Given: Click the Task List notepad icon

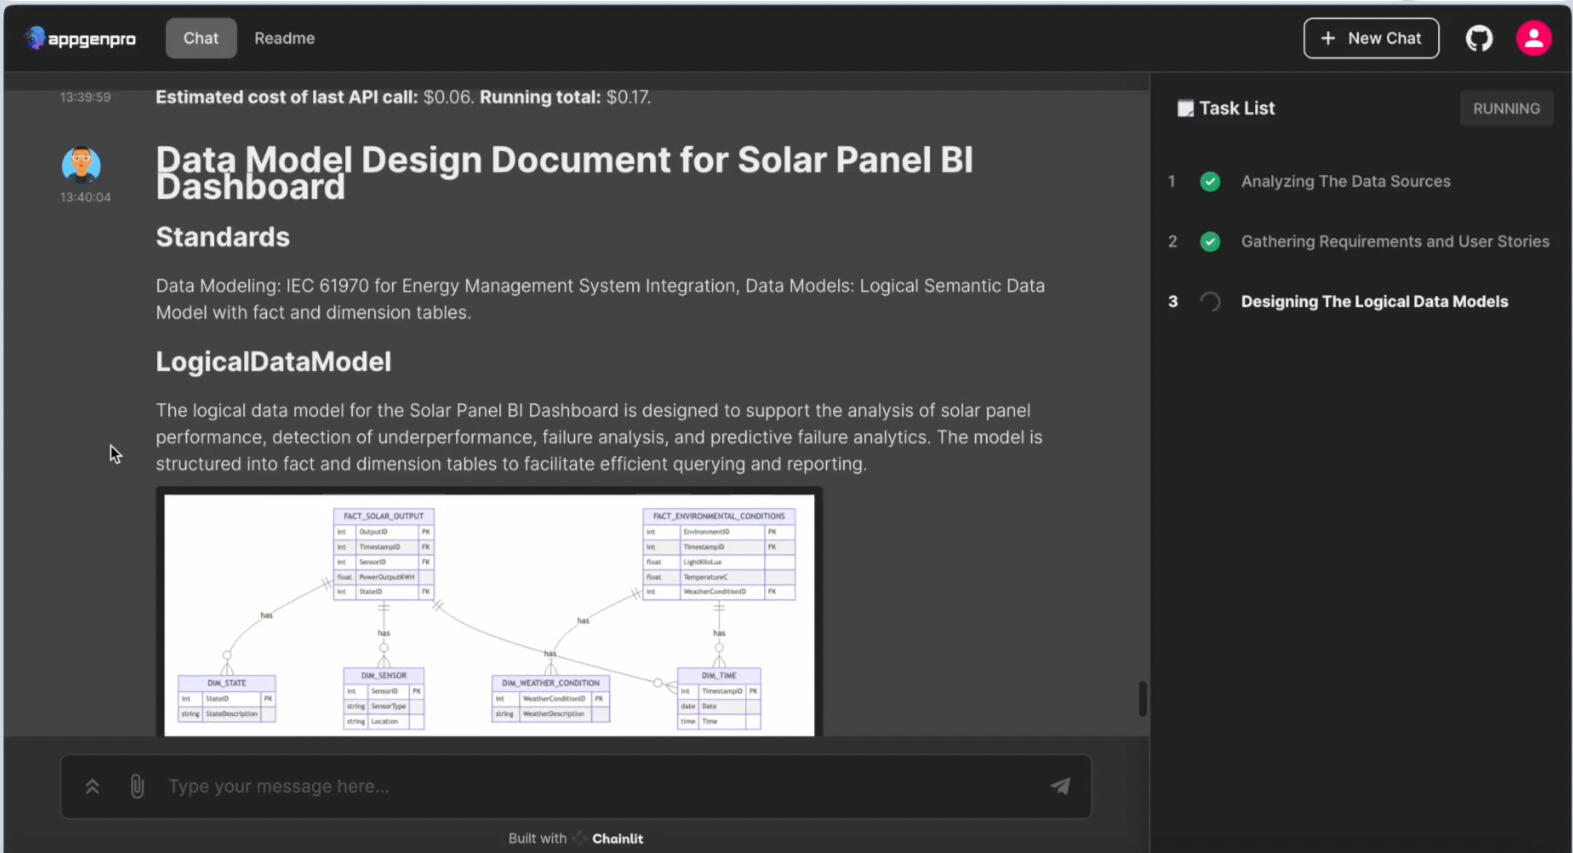Looking at the screenshot, I should click(1185, 109).
